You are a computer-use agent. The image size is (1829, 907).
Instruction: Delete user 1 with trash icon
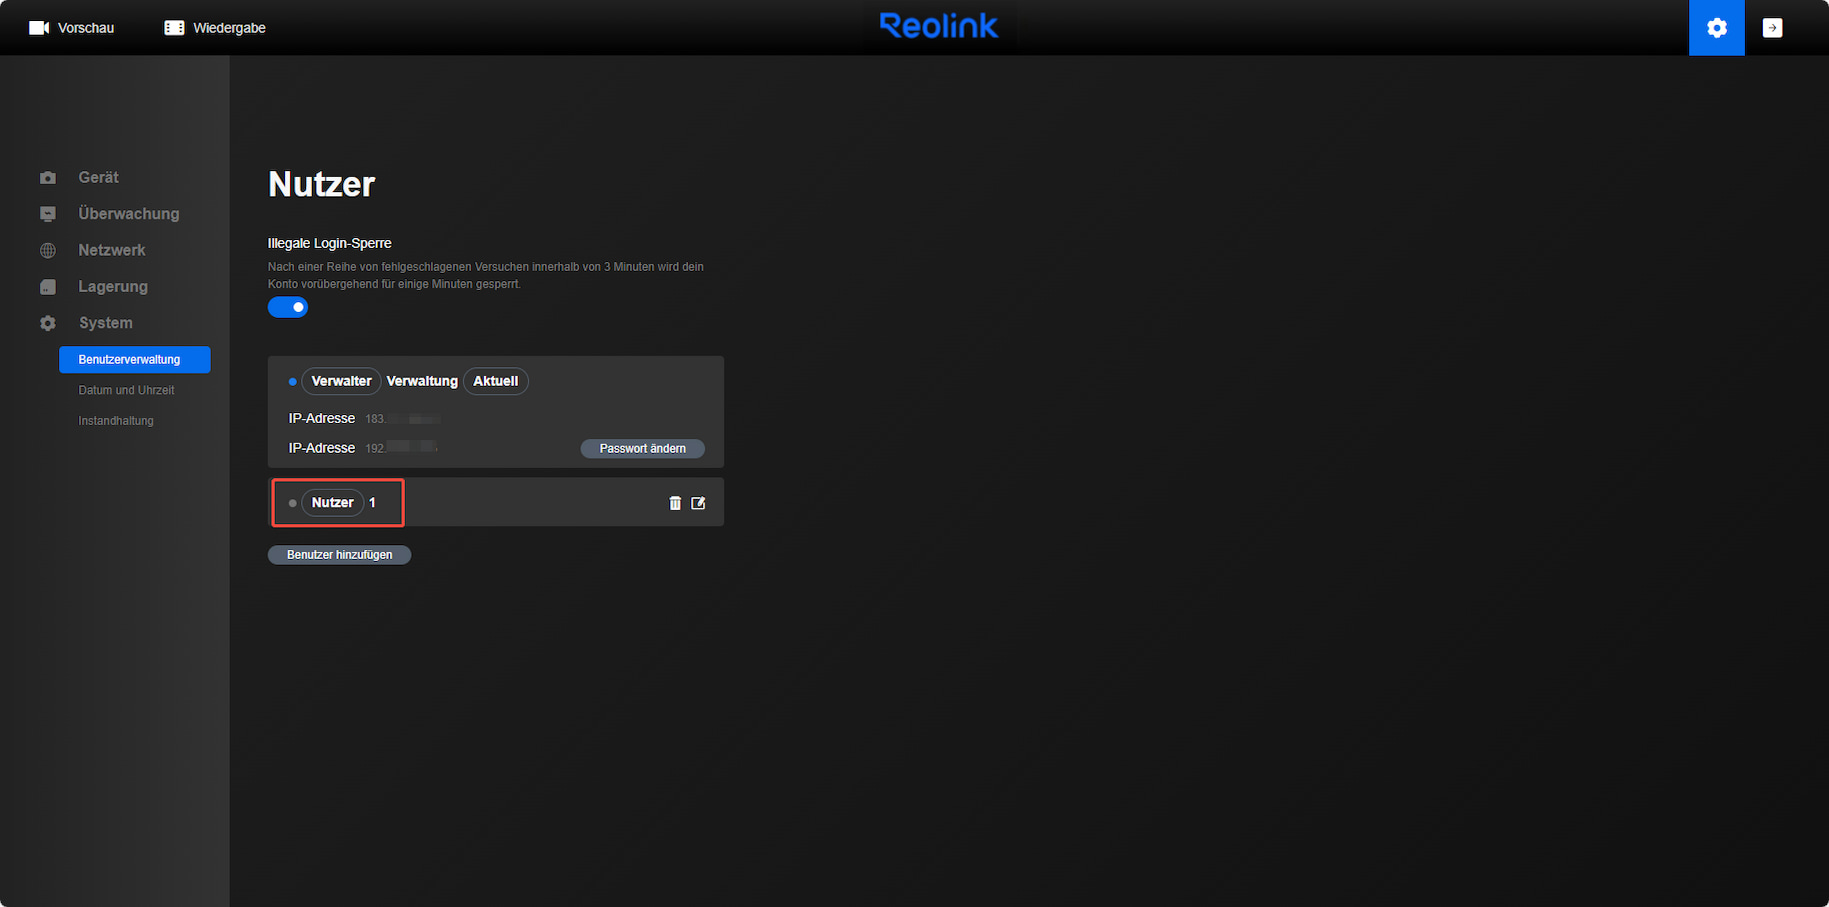click(x=675, y=503)
